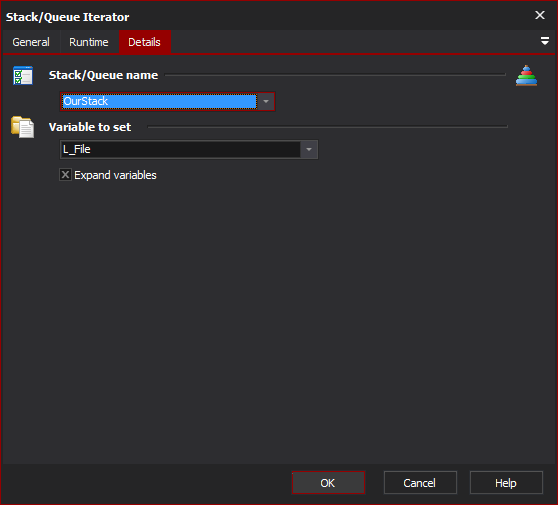Click the Stack/Queue Iterator title bar
This screenshot has width=558, height=505.
267,16
